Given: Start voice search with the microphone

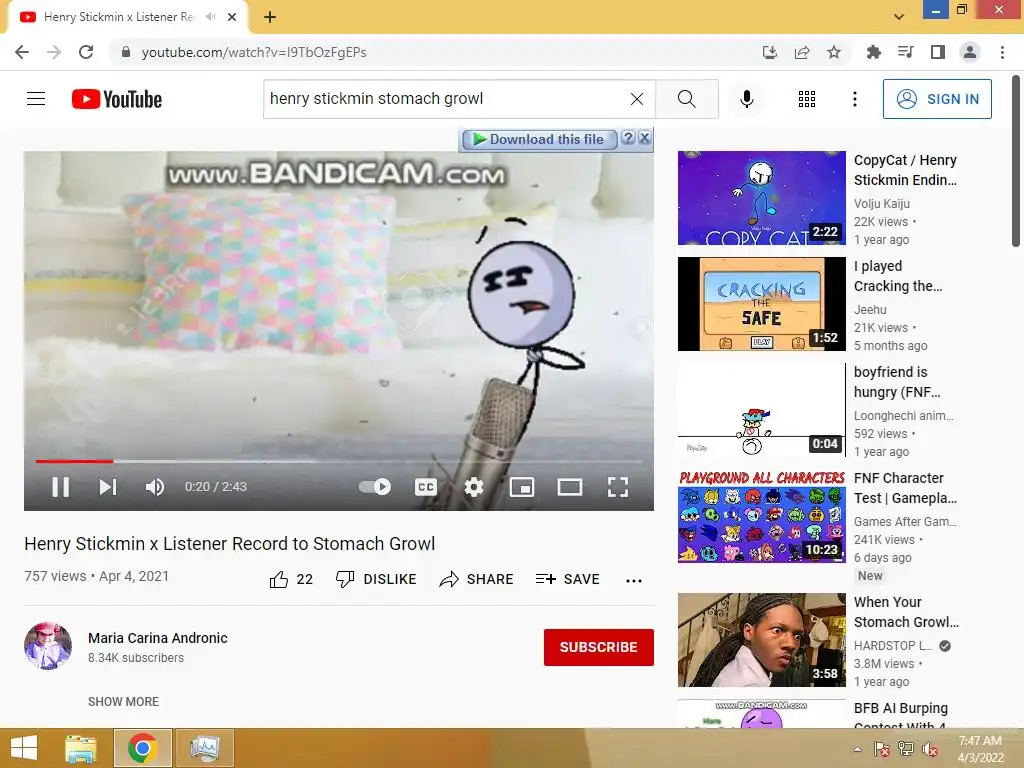Looking at the screenshot, I should [x=746, y=99].
